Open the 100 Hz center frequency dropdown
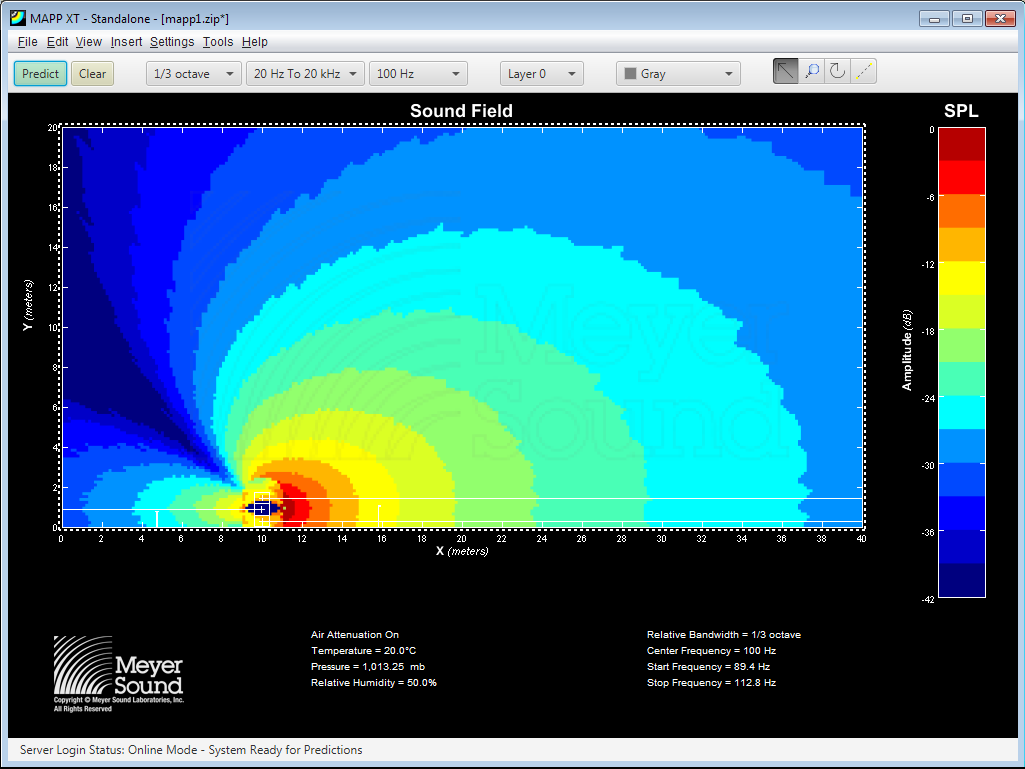Viewport: 1025px width, 769px height. pyautogui.click(x=418, y=74)
